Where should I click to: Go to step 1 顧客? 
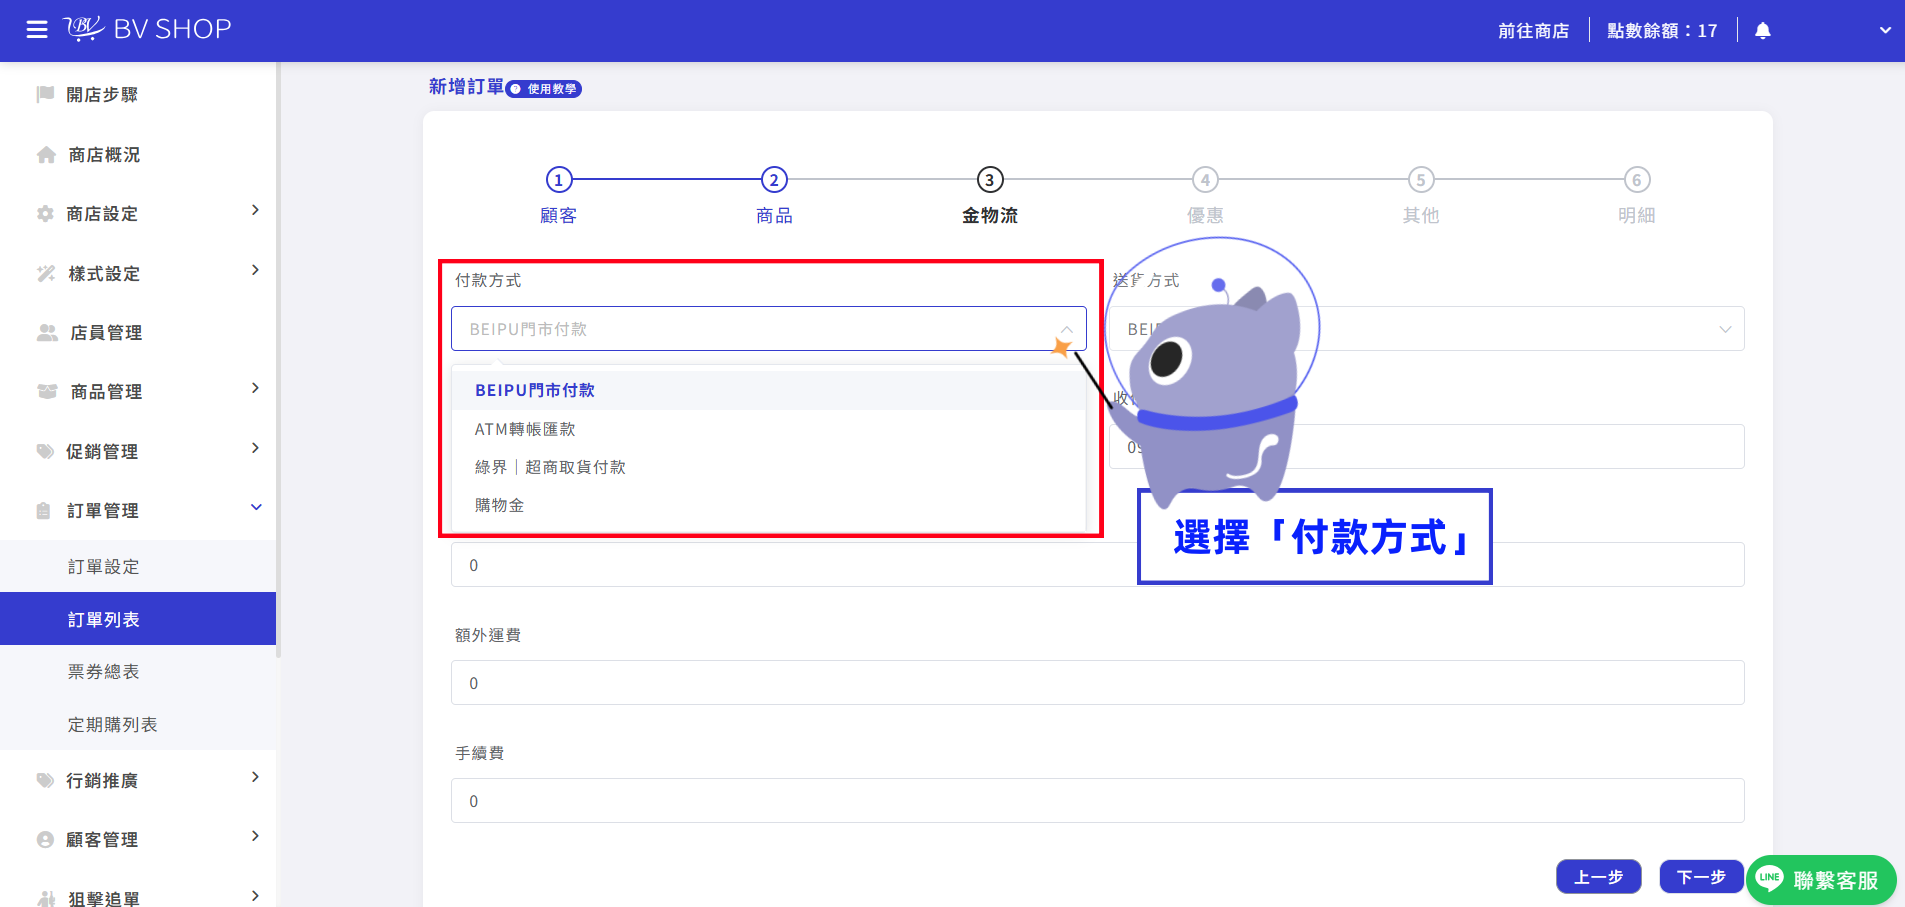pos(559,196)
